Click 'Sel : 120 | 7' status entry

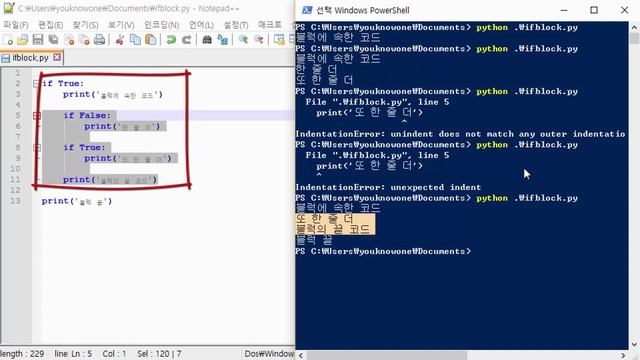pos(159,353)
